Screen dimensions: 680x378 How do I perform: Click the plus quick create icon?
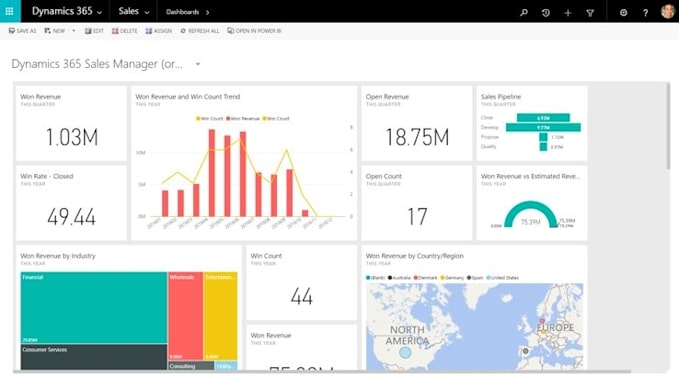[568, 13]
